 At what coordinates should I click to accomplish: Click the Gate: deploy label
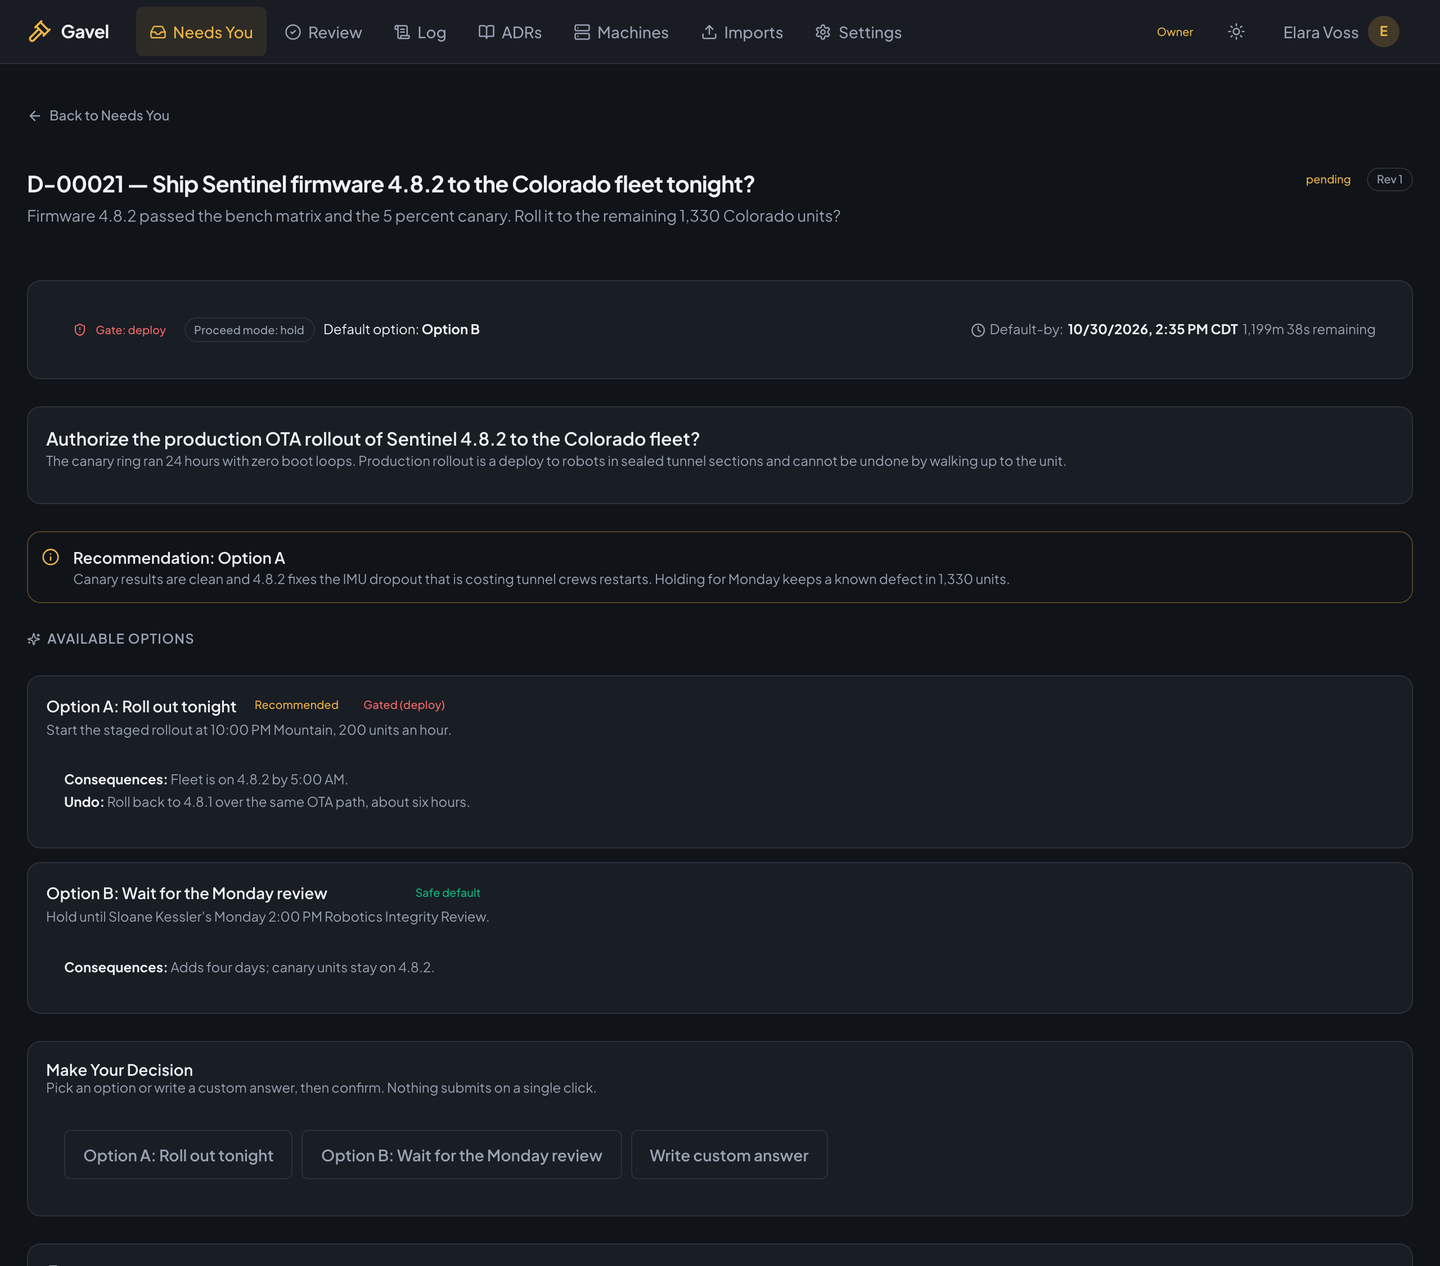click(131, 330)
